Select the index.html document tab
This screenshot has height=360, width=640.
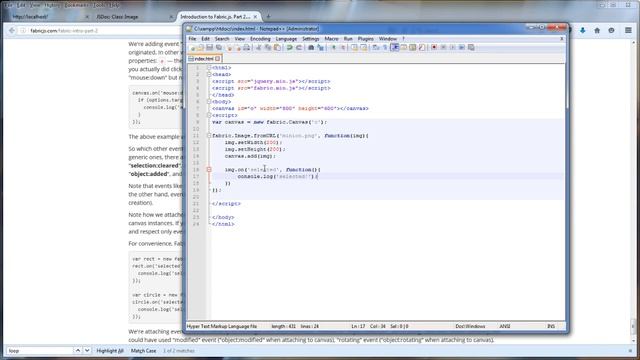coord(204,59)
